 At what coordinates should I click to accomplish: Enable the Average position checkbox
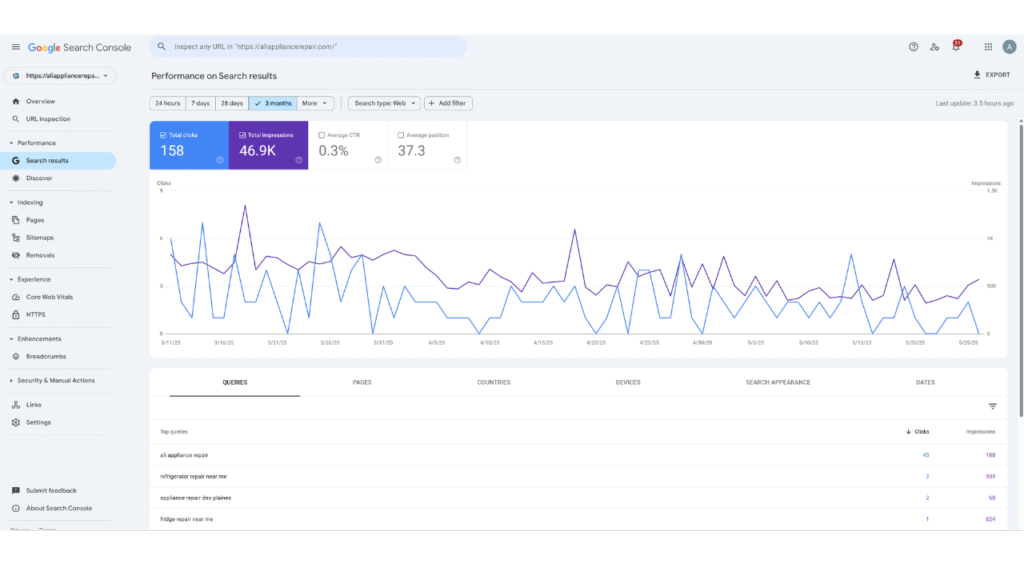point(401,135)
